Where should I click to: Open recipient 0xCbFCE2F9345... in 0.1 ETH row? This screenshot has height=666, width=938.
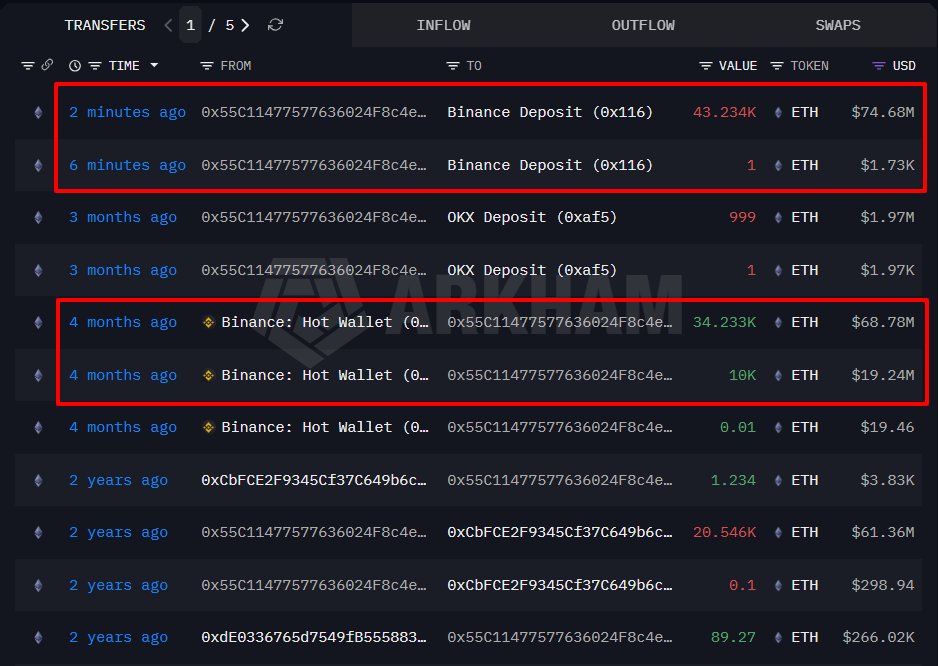tap(559, 585)
